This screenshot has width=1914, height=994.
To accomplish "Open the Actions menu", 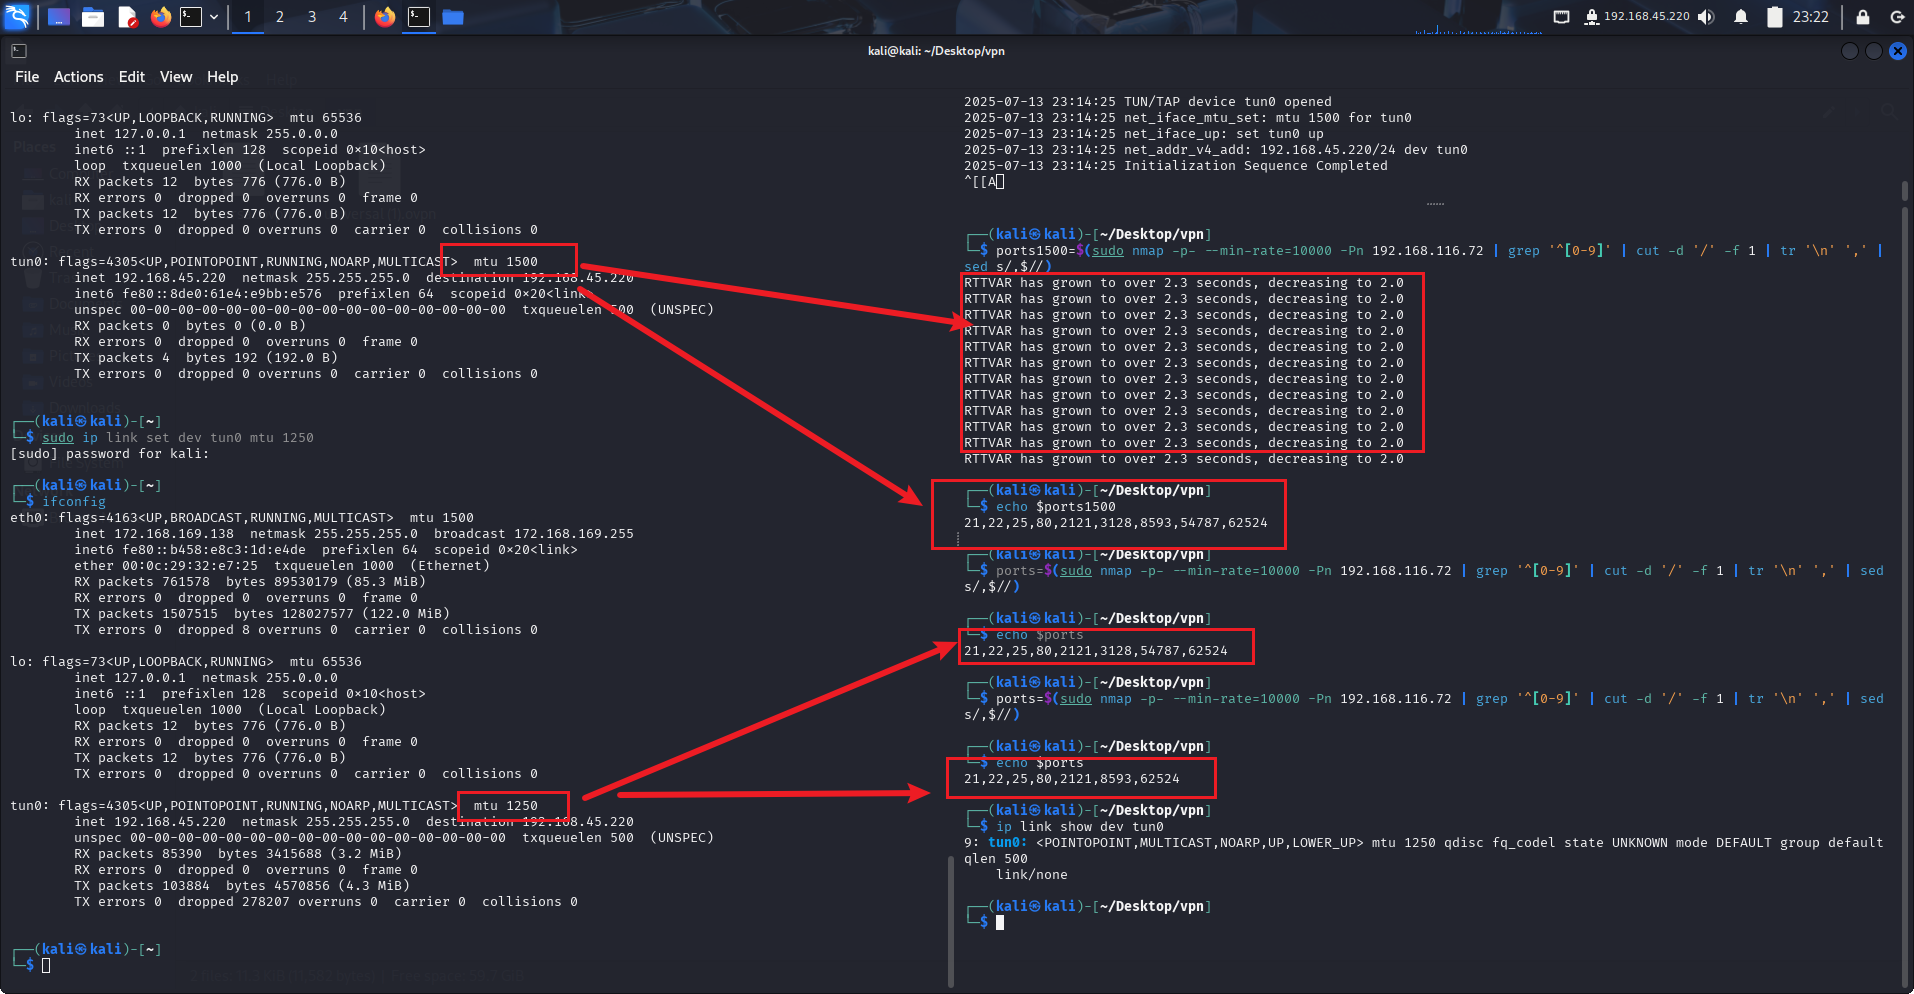I will [x=79, y=77].
